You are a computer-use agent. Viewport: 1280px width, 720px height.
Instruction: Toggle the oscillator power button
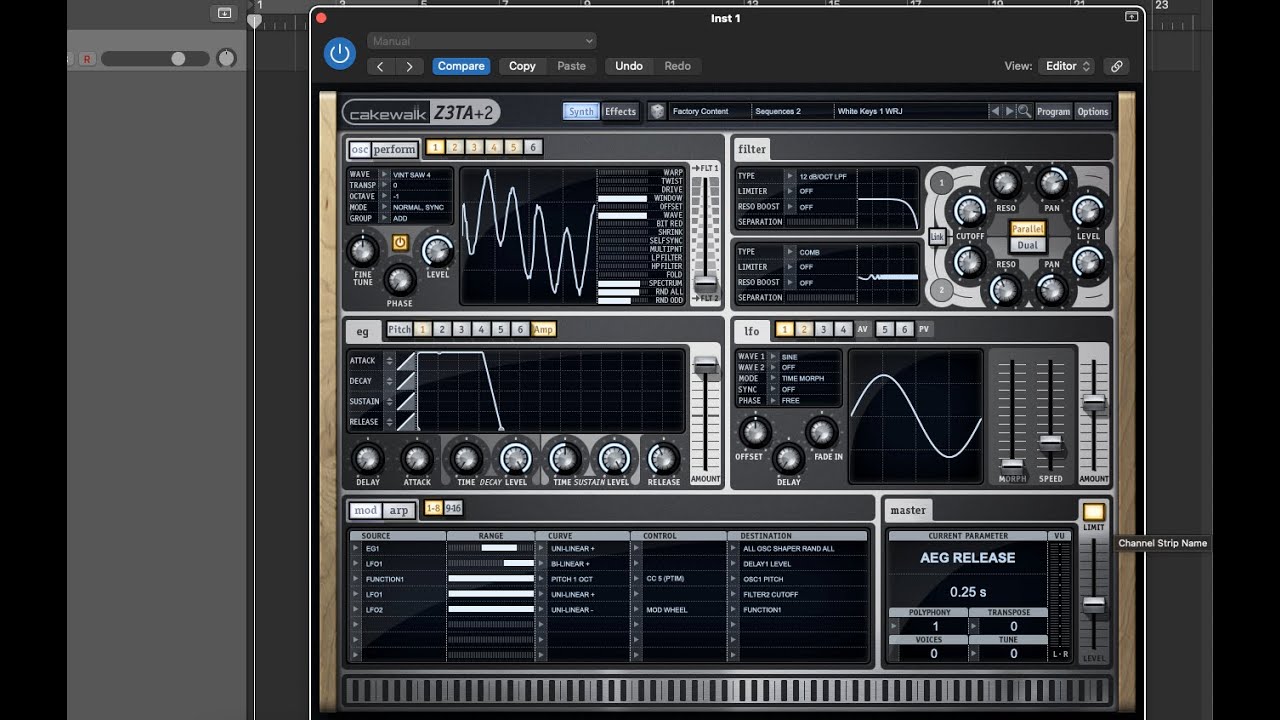pyautogui.click(x=400, y=242)
